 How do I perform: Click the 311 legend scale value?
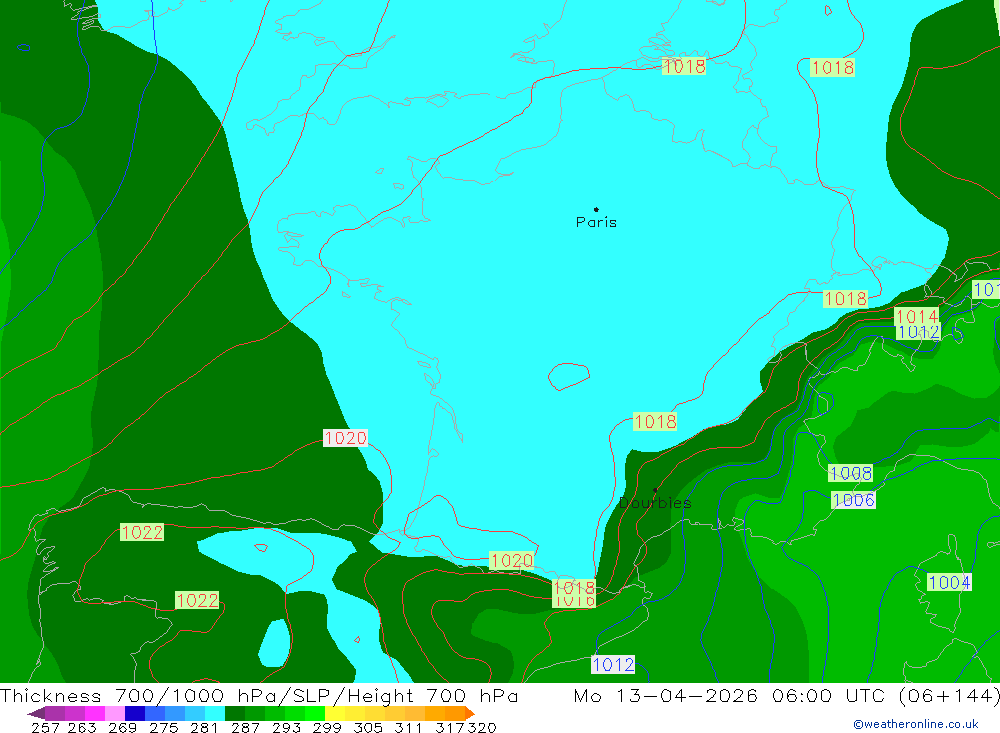point(408,727)
